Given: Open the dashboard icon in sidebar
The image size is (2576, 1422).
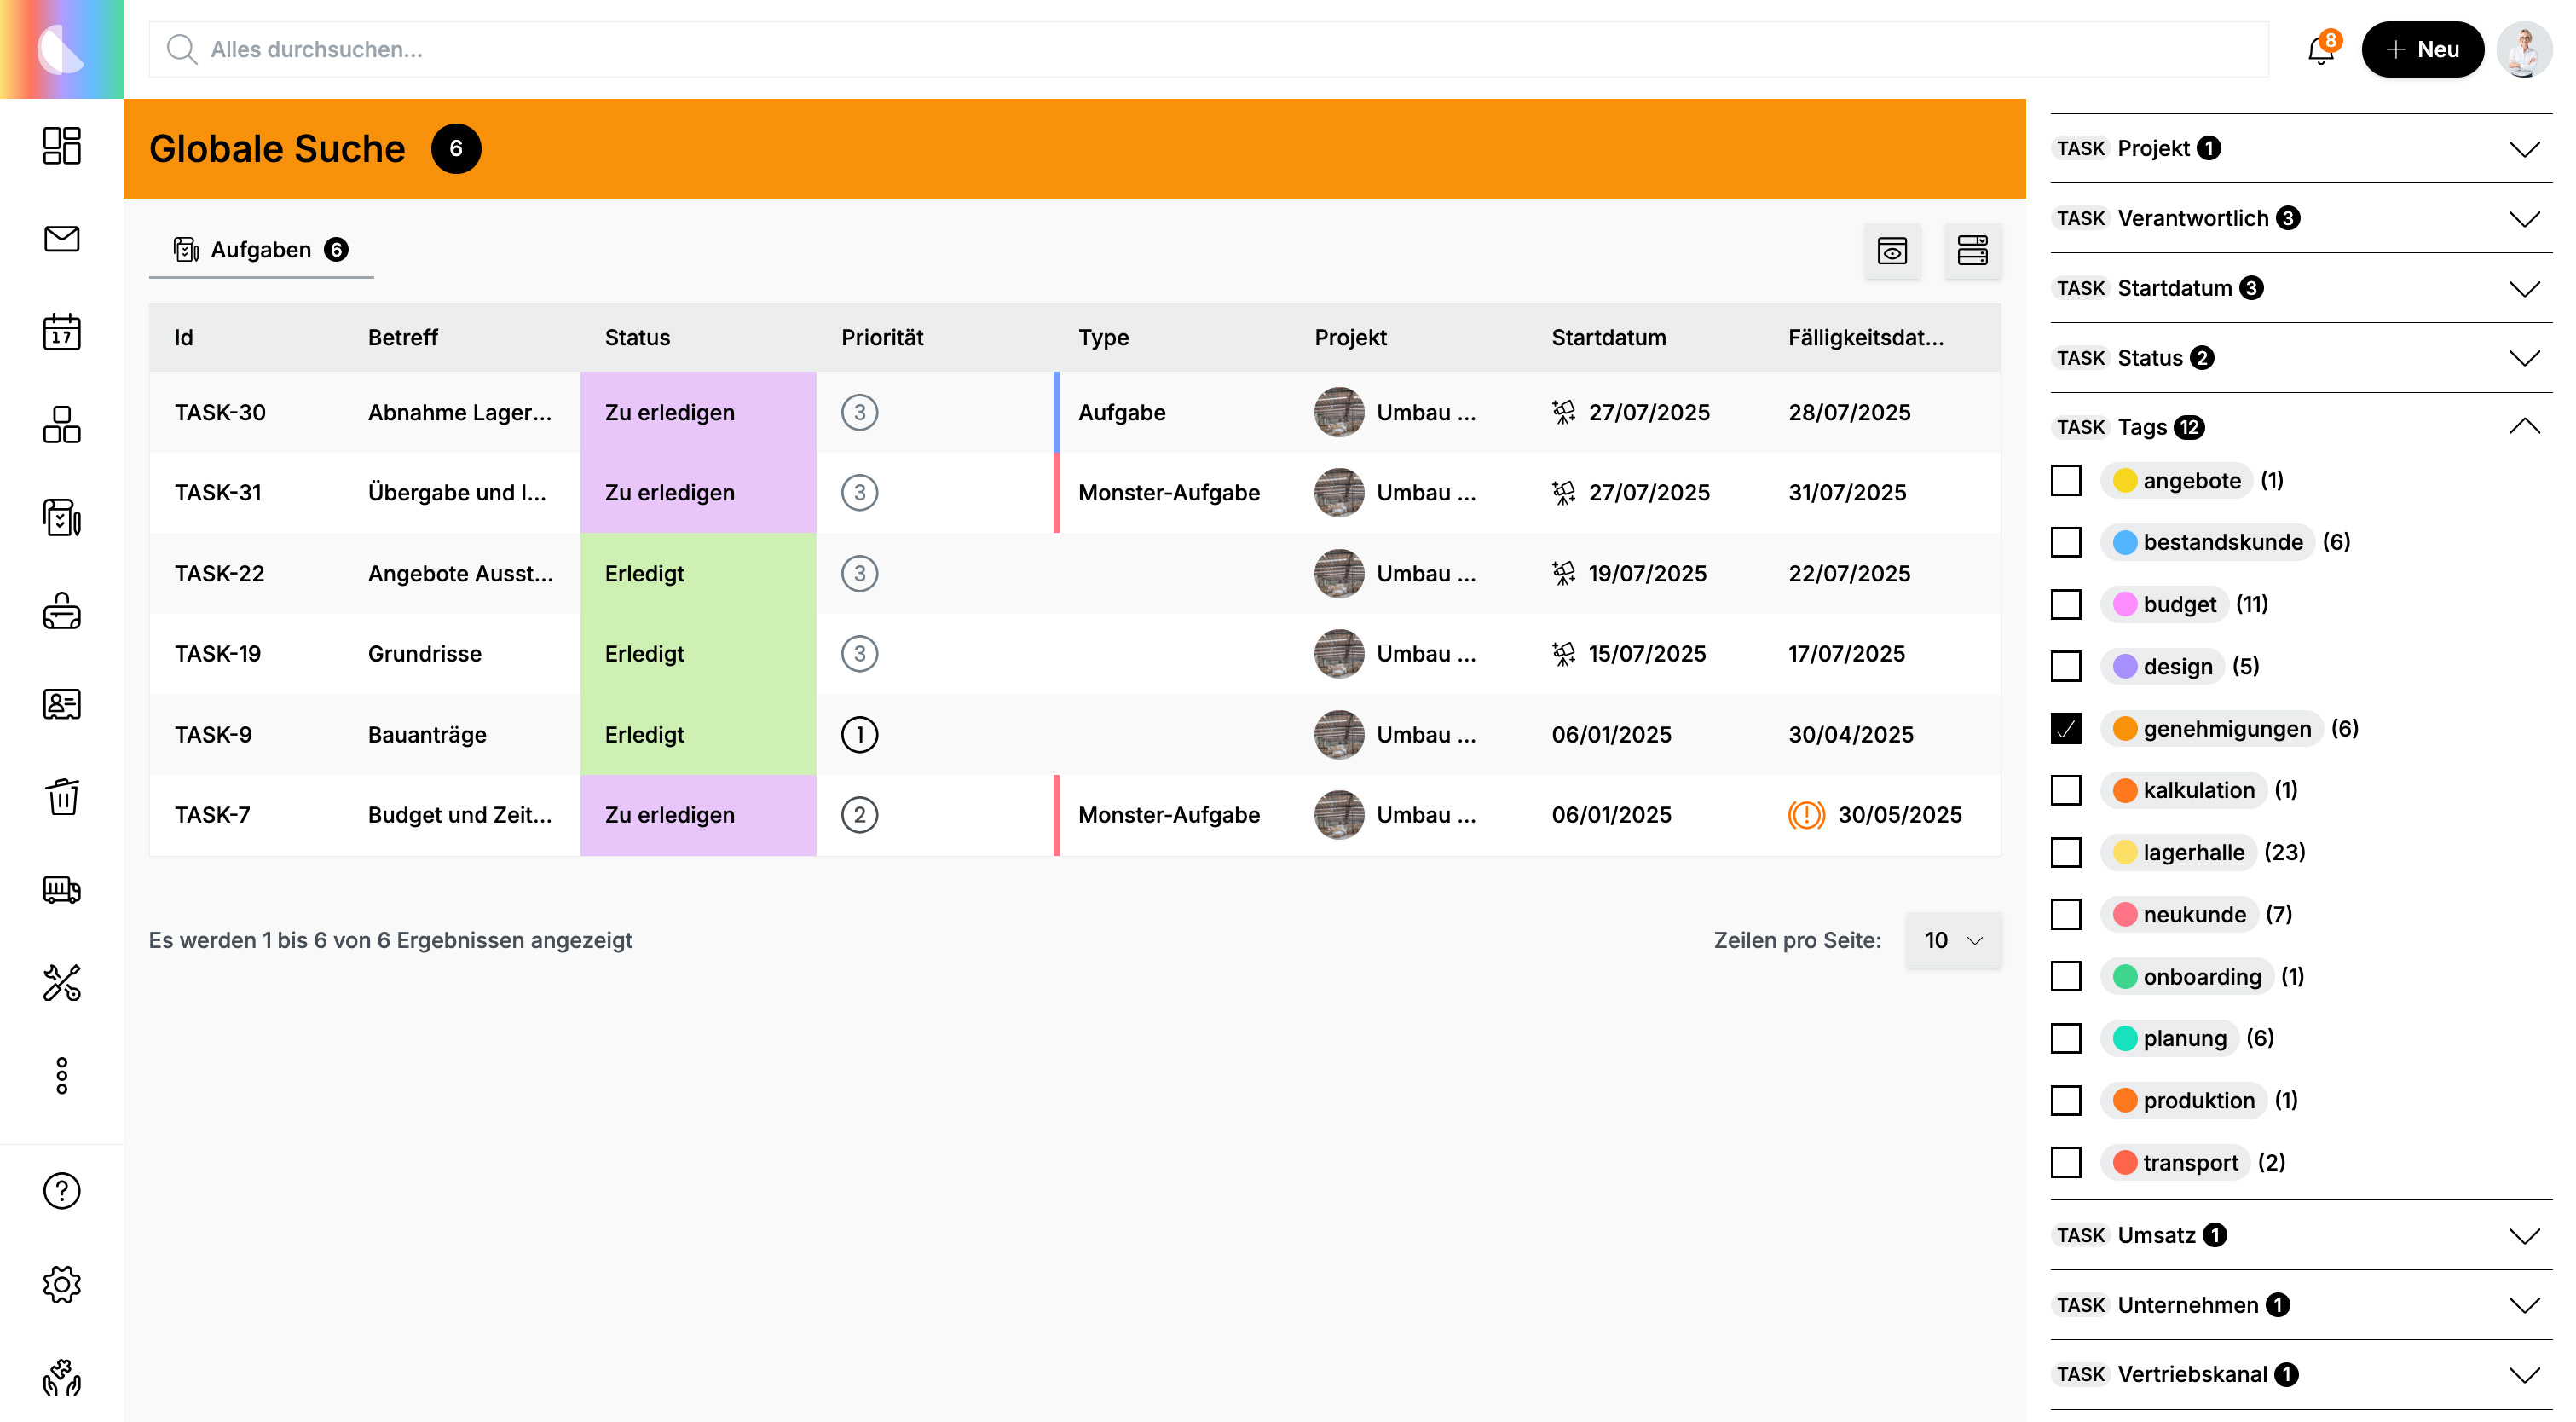Looking at the screenshot, I should click(62, 146).
